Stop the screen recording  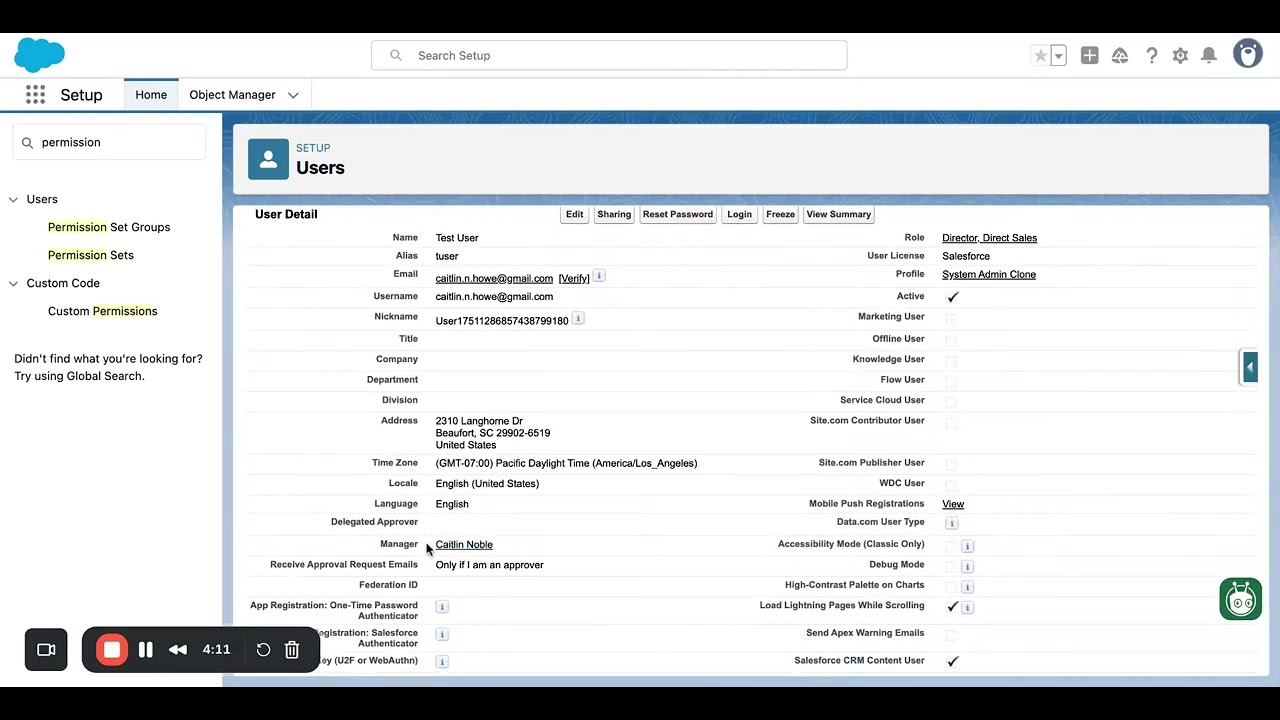pyautogui.click(x=112, y=650)
